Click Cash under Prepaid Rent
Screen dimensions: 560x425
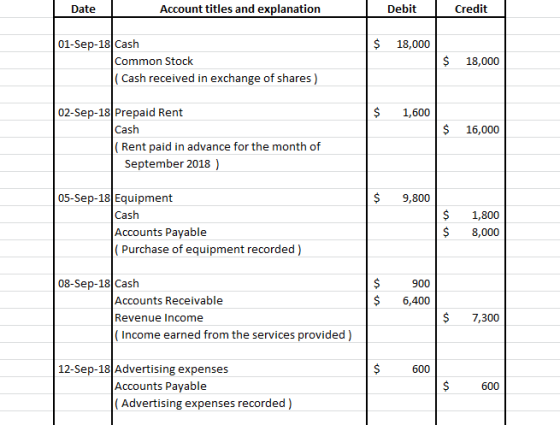(127, 129)
